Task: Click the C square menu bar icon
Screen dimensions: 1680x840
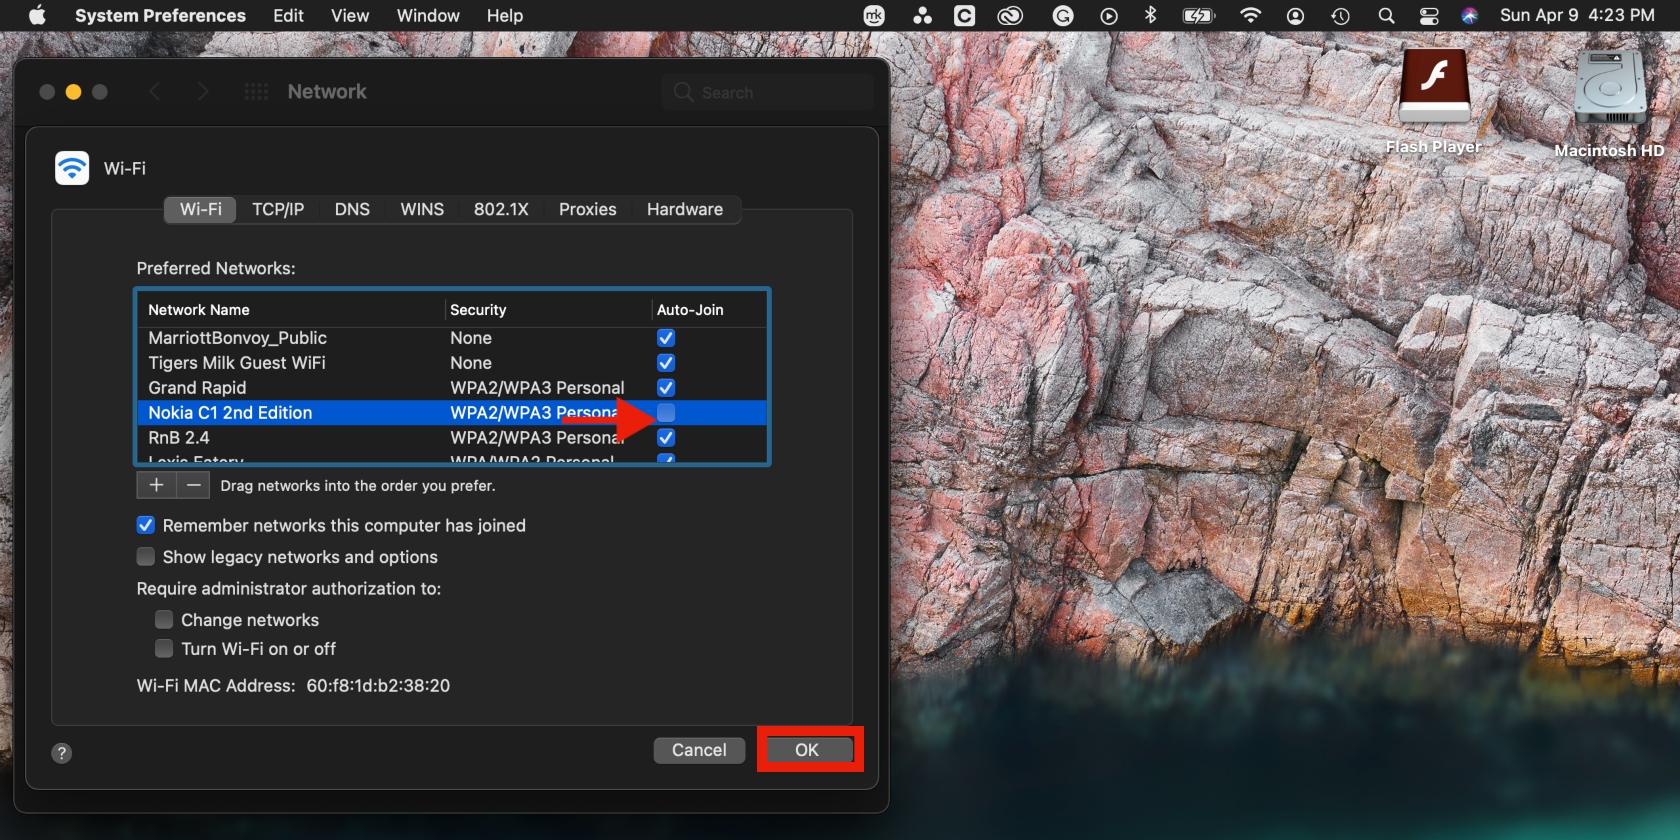Action: tap(965, 16)
